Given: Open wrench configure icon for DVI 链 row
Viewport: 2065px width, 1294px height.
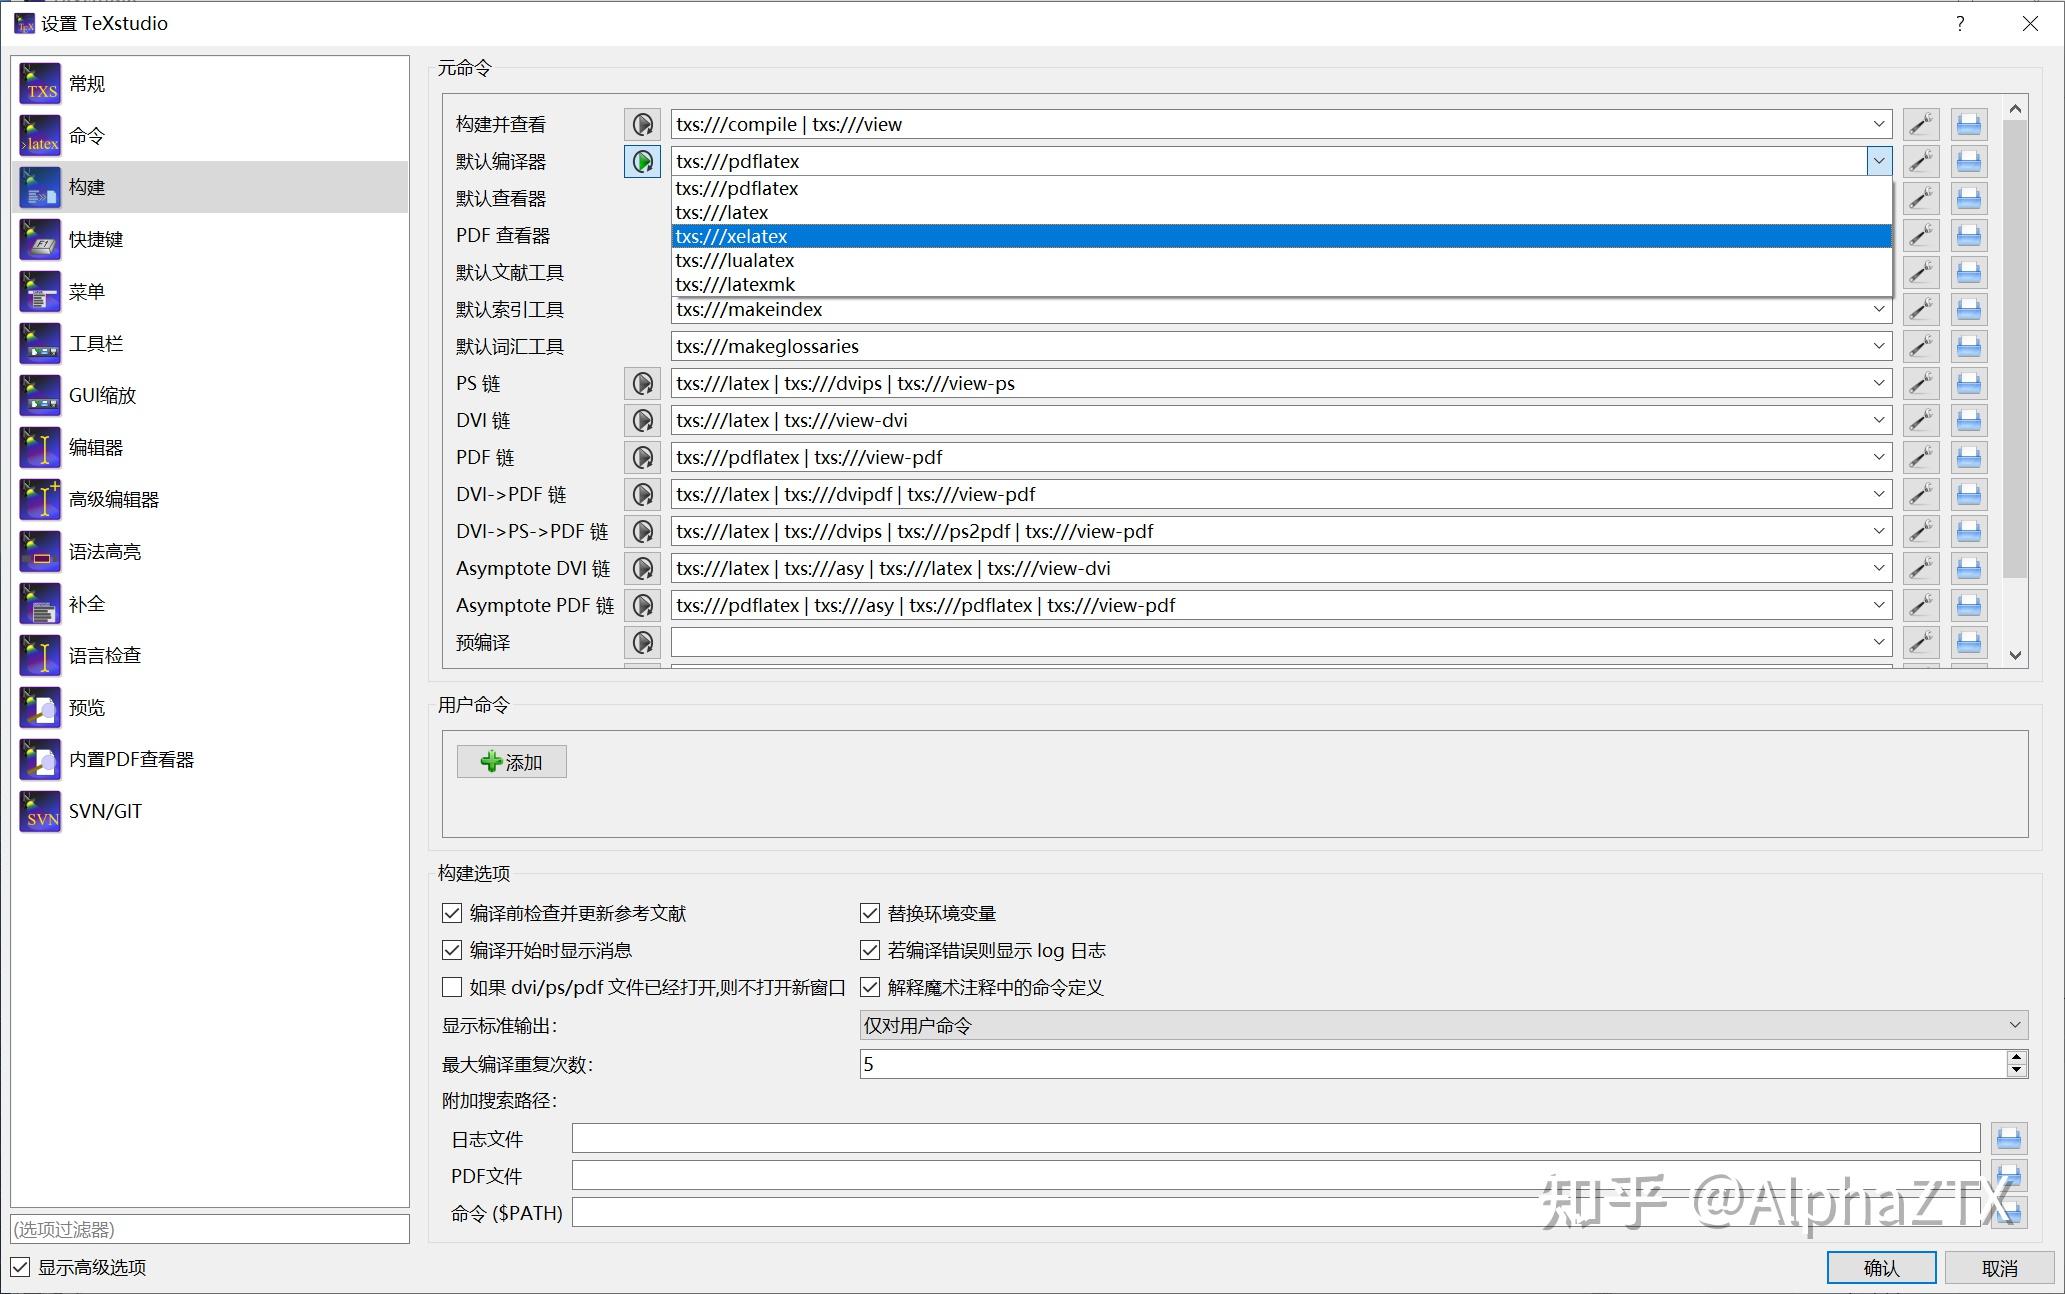Looking at the screenshot, I should click(x=1920, y=420).
